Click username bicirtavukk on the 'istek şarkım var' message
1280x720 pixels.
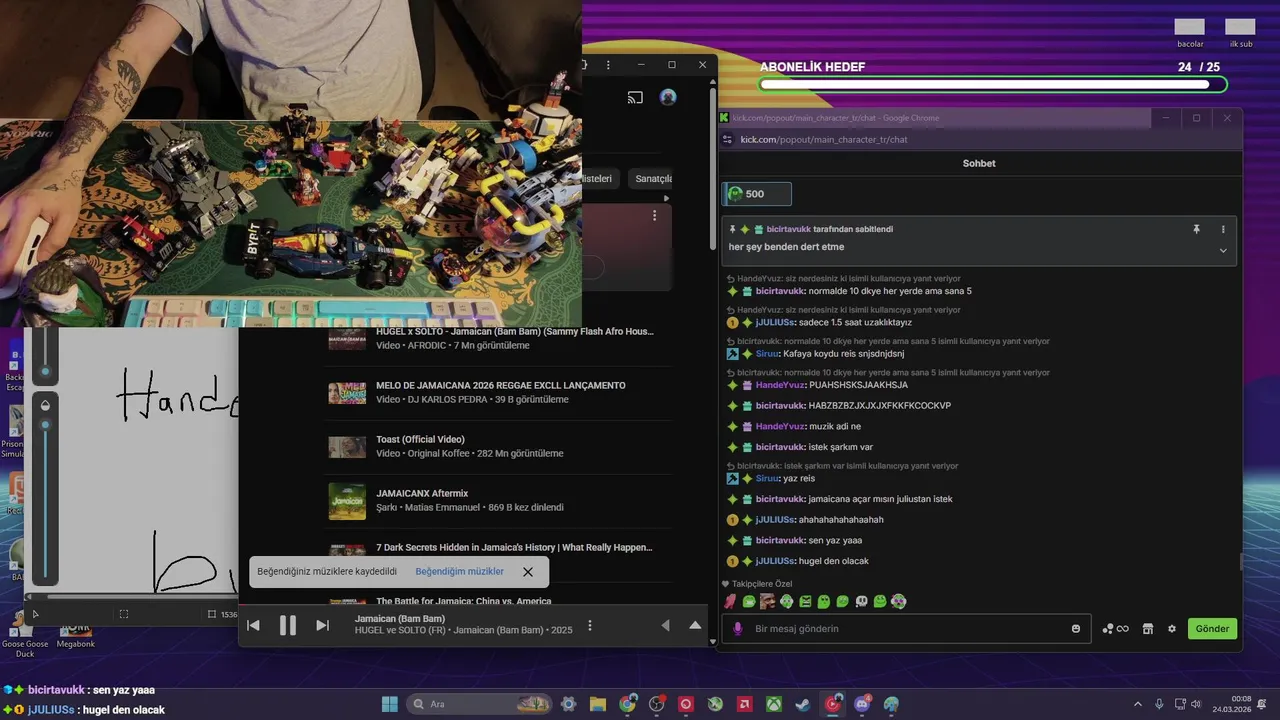[x=780, y=447]
